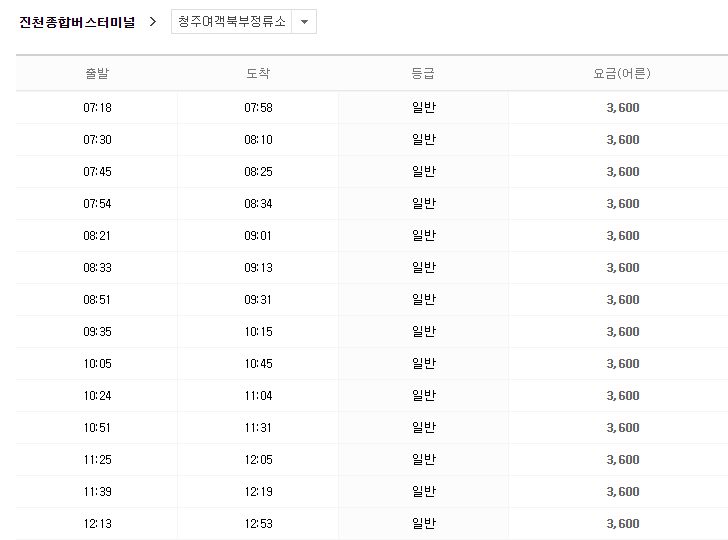The width and height of the screenshot is (728, 540).
Task: Click 일반 grade in the 08:51 row
Action: [423, 300]
